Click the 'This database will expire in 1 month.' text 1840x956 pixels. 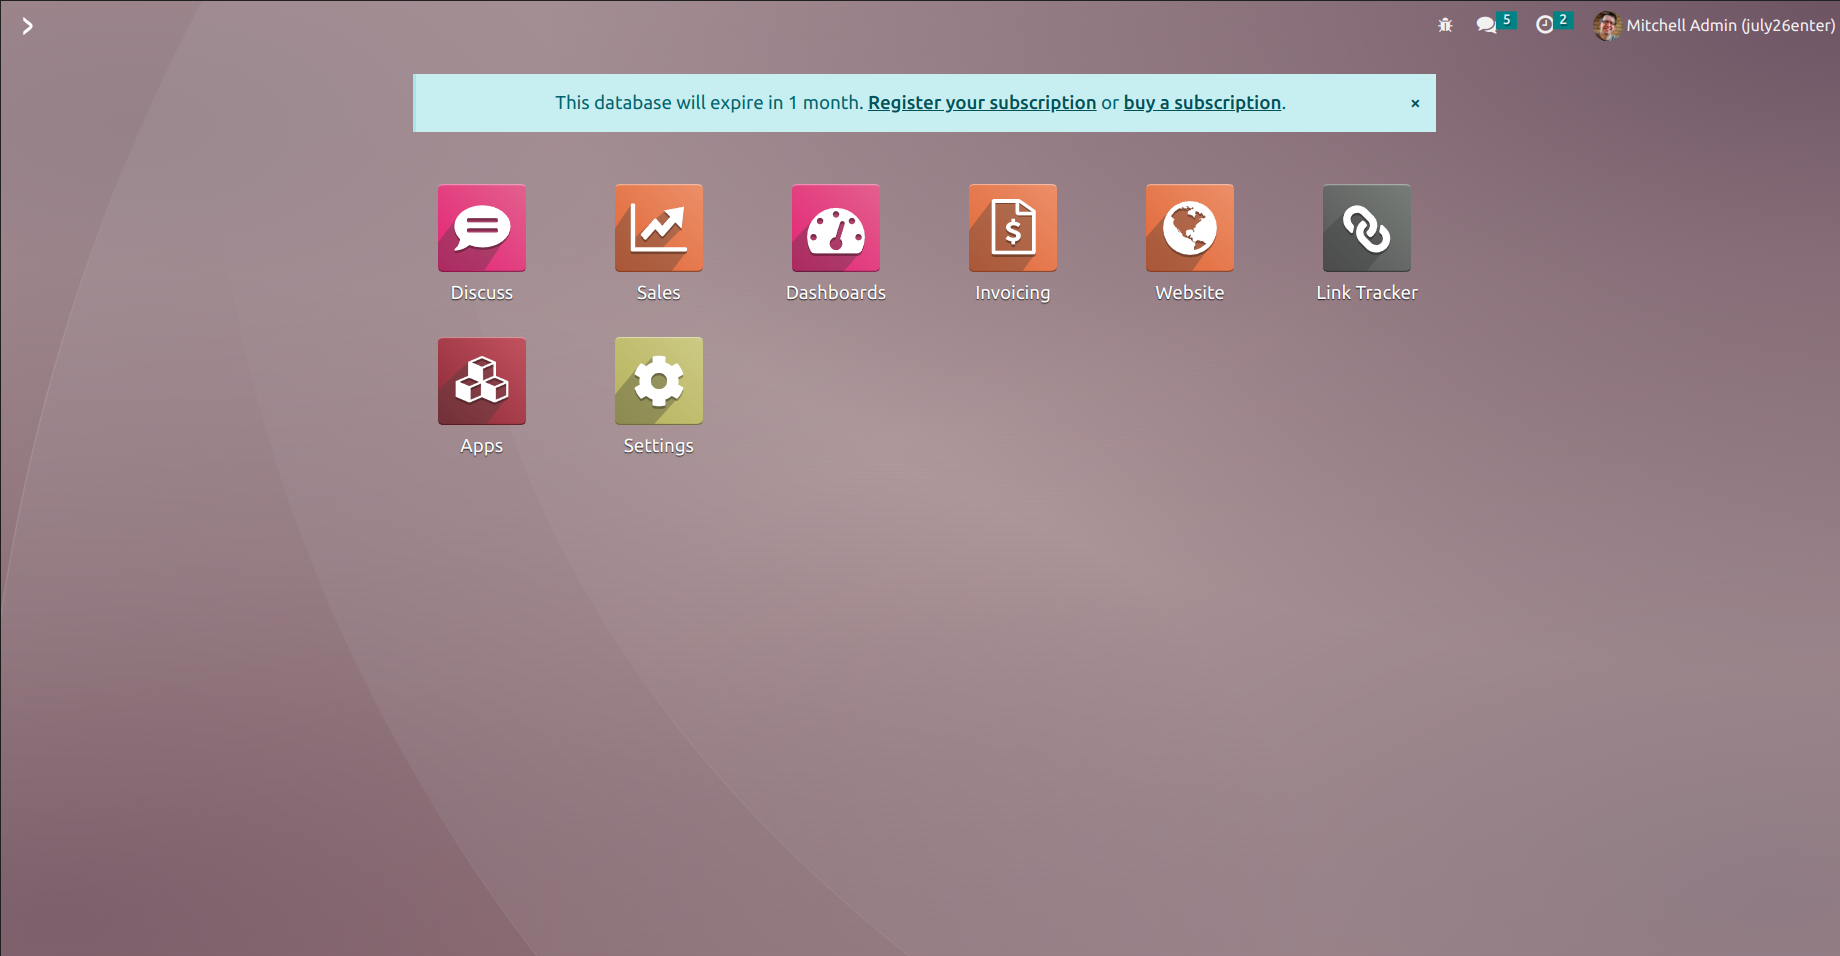coord(709,103)
